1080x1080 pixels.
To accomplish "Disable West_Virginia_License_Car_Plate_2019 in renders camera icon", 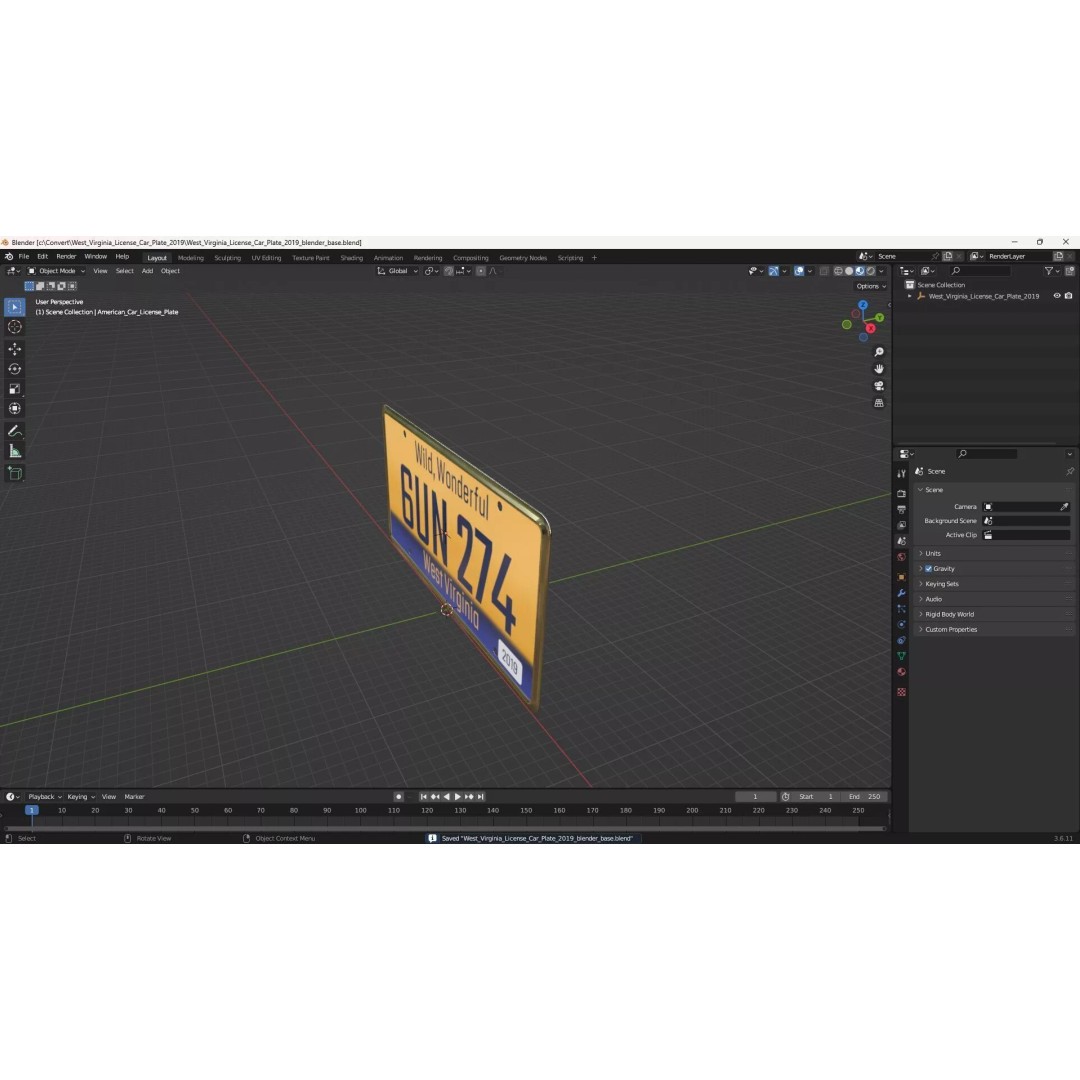I will [x=1068, y=296].
